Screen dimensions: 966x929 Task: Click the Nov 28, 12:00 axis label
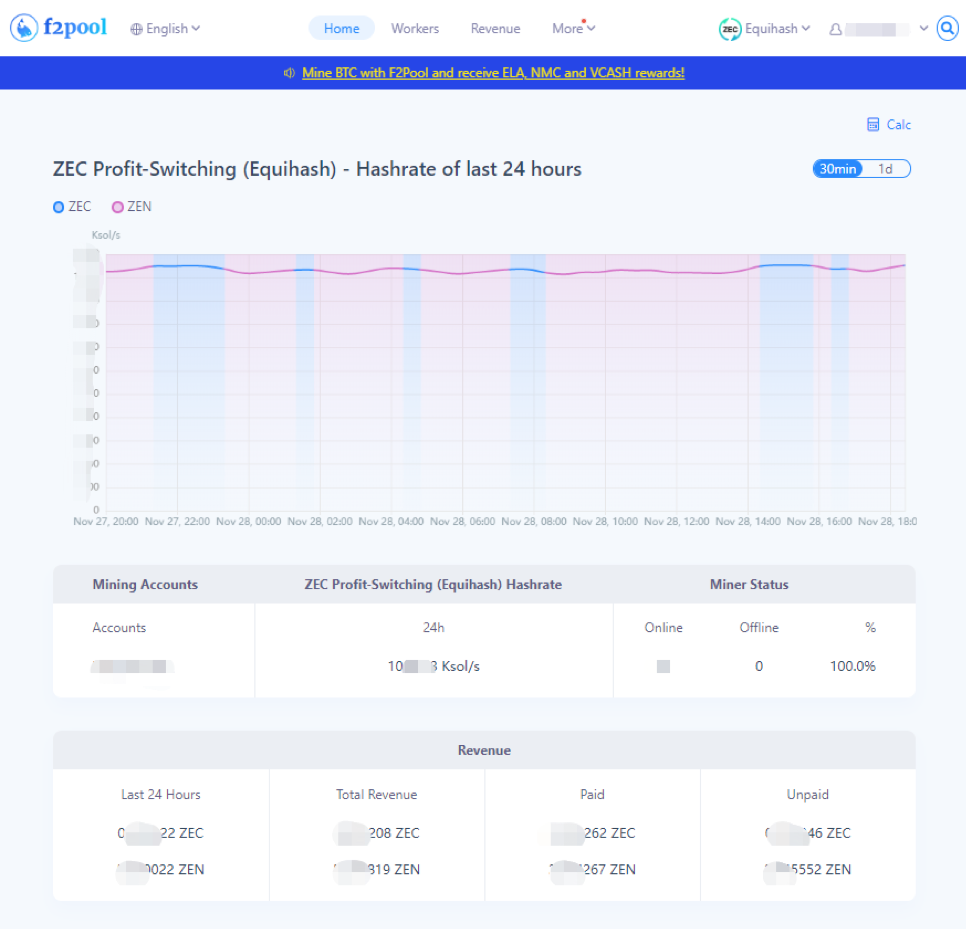(x=676, y=521)
